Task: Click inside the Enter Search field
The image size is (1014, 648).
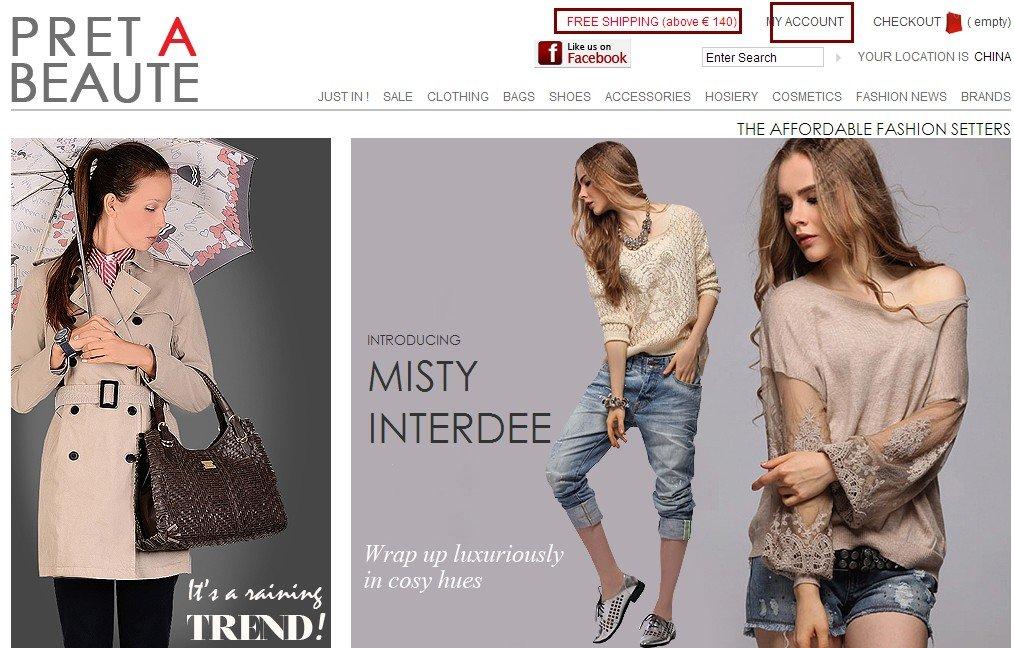Action: click(762, 58)
